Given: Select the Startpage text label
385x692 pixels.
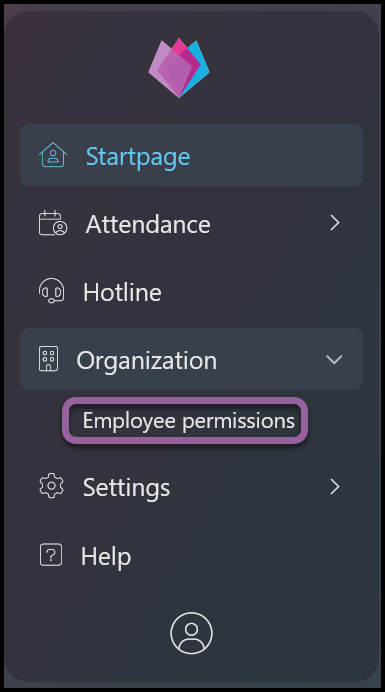Looking at the screenshot, I should 138,157.
